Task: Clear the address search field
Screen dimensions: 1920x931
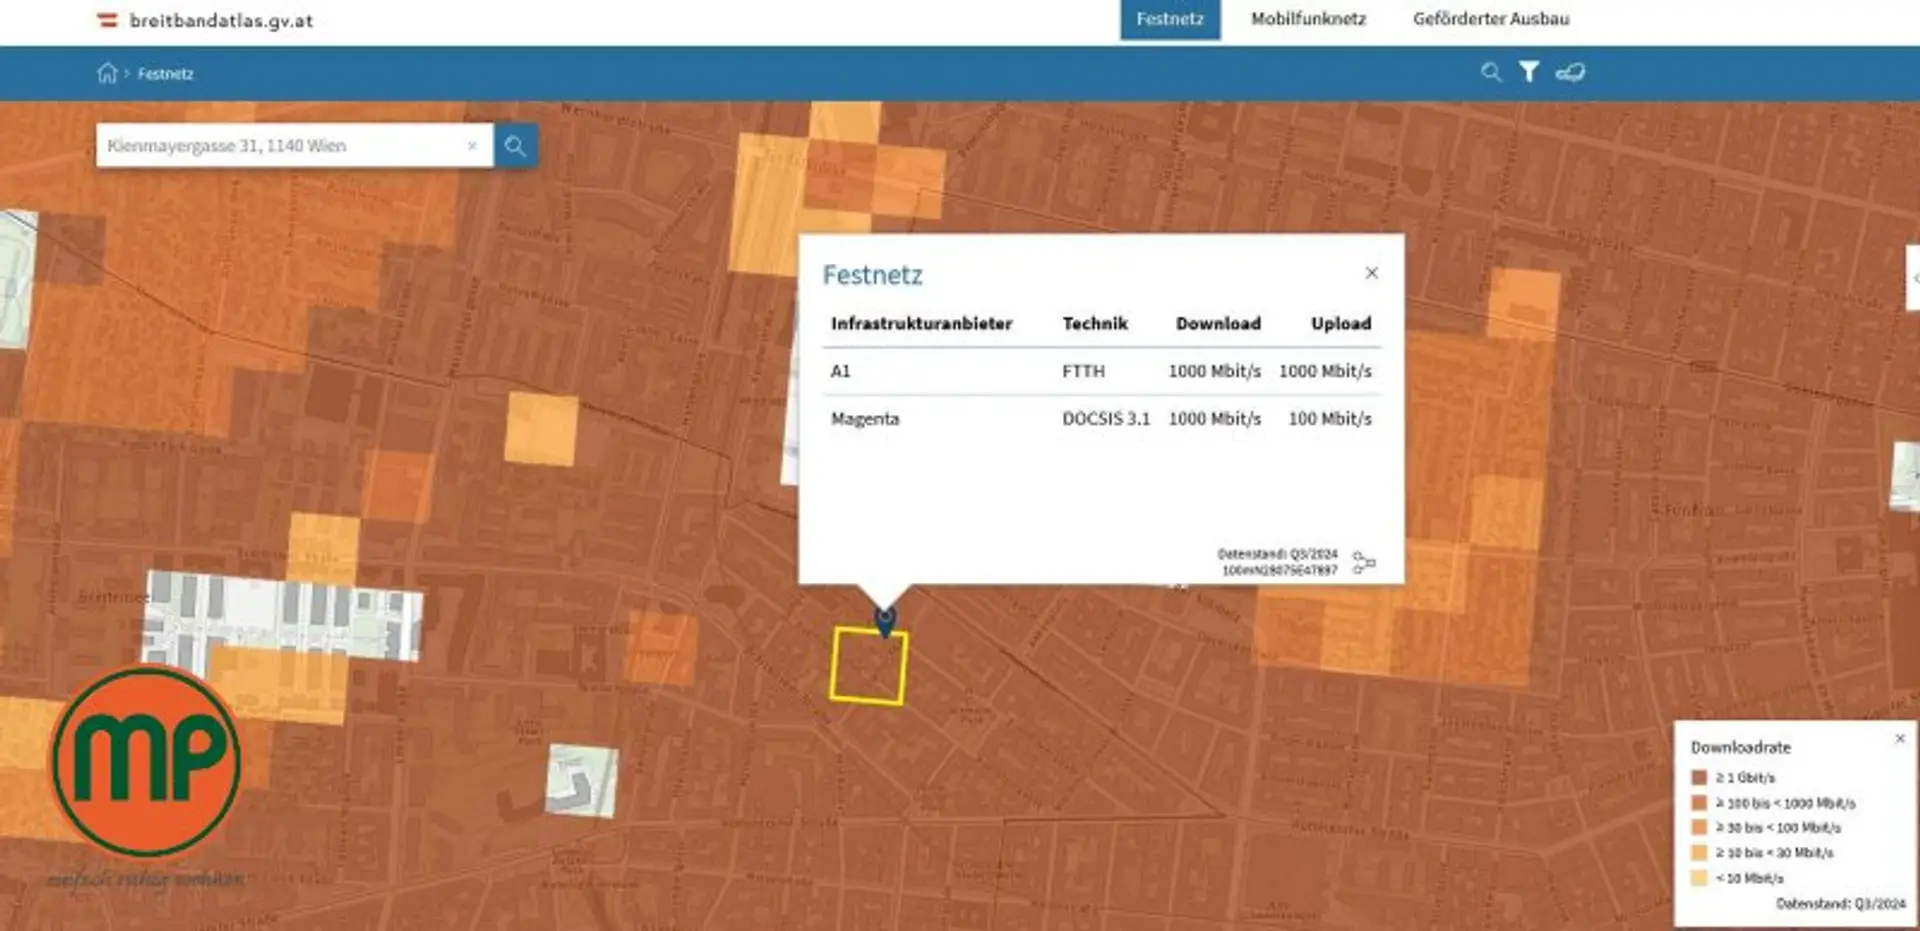Action: point(472,146)
